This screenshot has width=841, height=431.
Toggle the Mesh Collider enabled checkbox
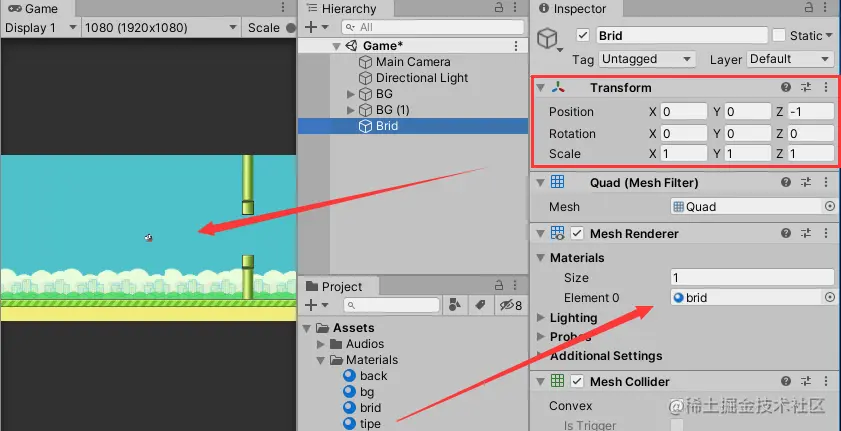[x=577, y=382]
